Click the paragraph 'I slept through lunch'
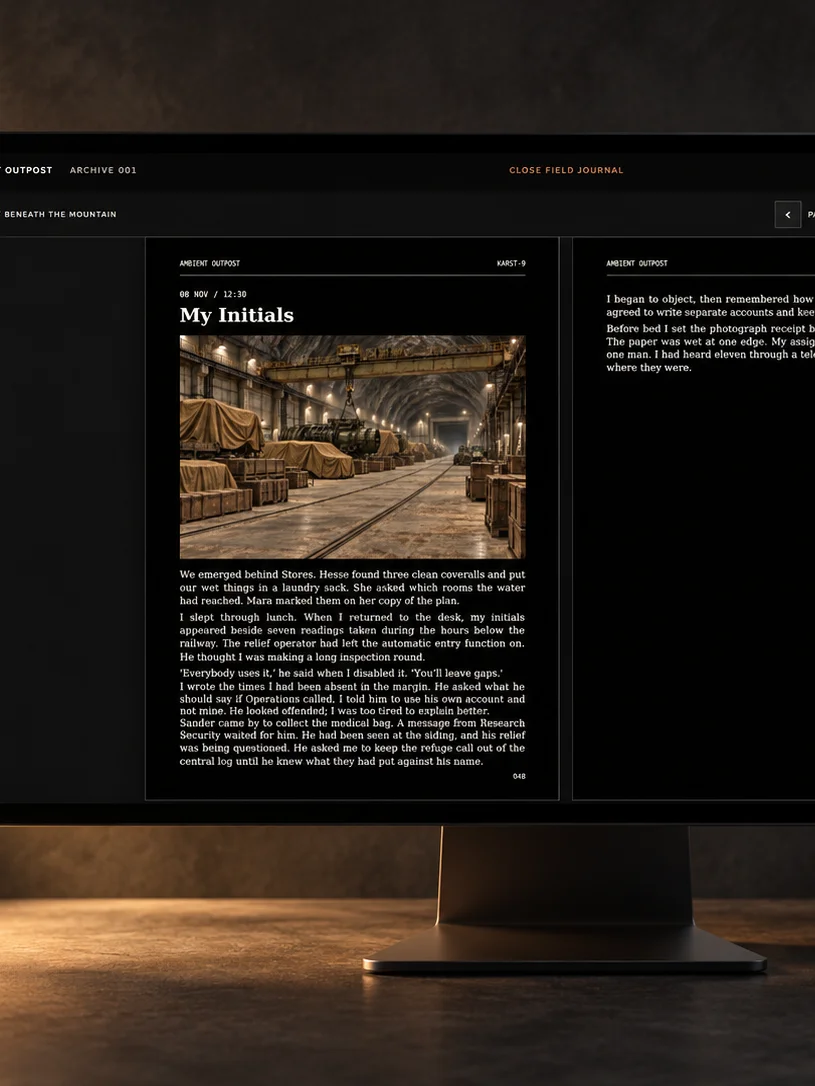This screenshot has width=815, height=1086. 352,637
